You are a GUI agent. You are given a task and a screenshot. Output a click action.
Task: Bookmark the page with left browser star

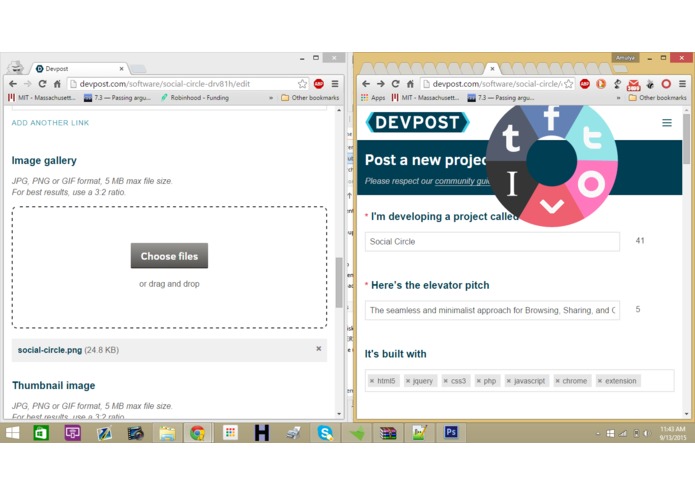click(302, 84)
